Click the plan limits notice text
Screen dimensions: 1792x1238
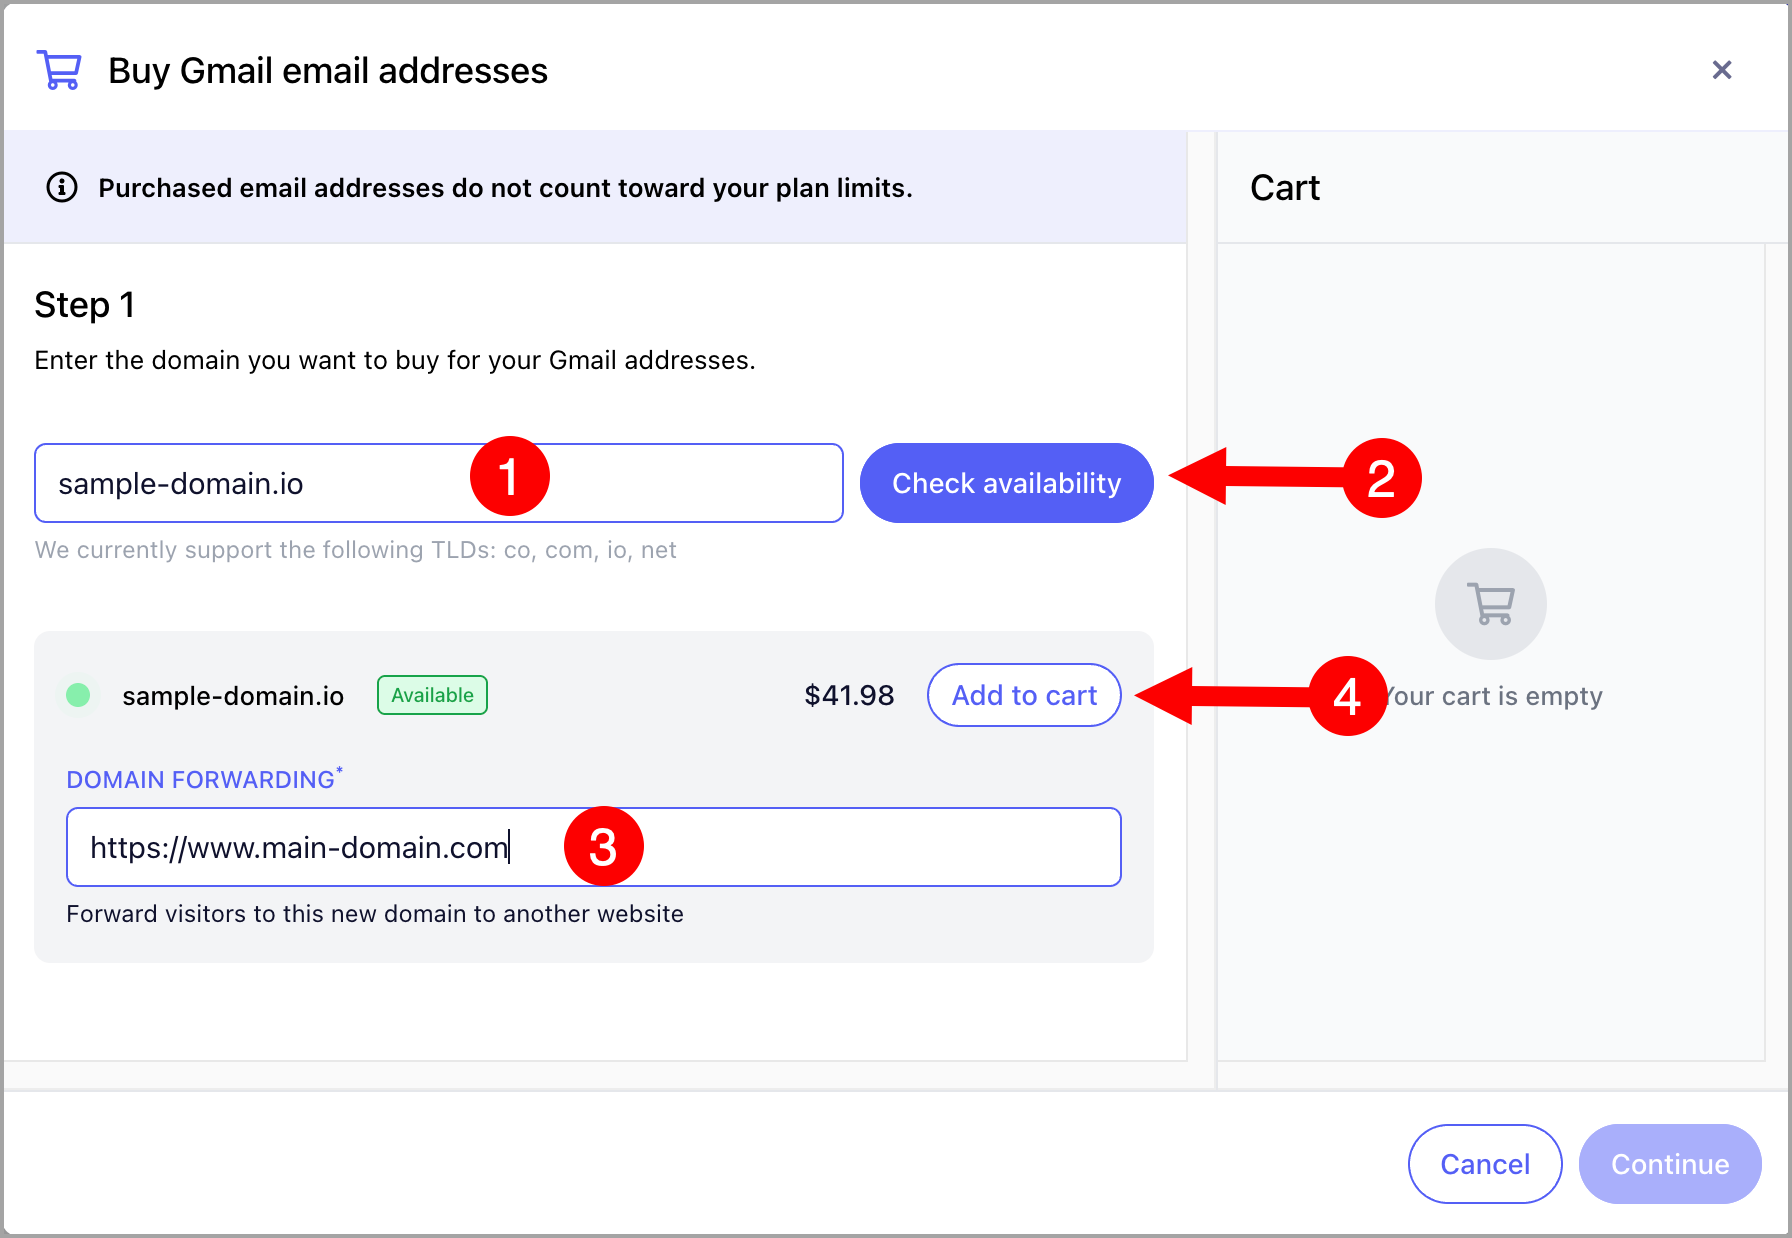click(x=505, y=188)
